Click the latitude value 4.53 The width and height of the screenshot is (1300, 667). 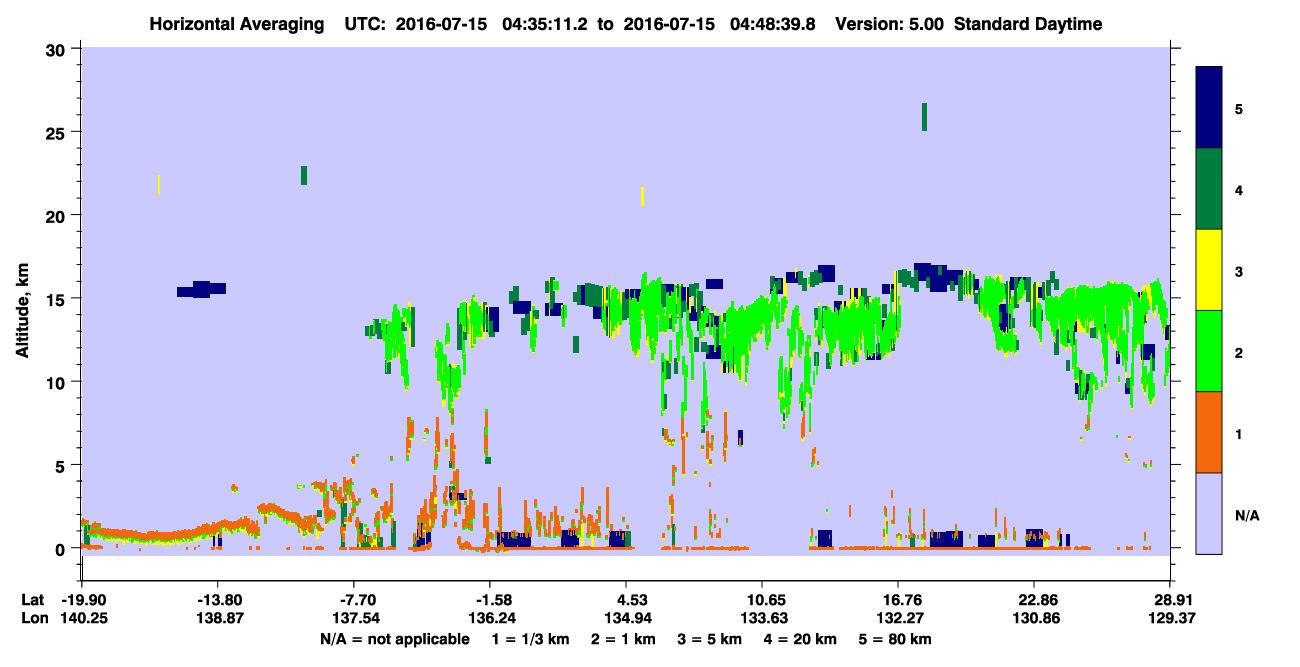625,600
